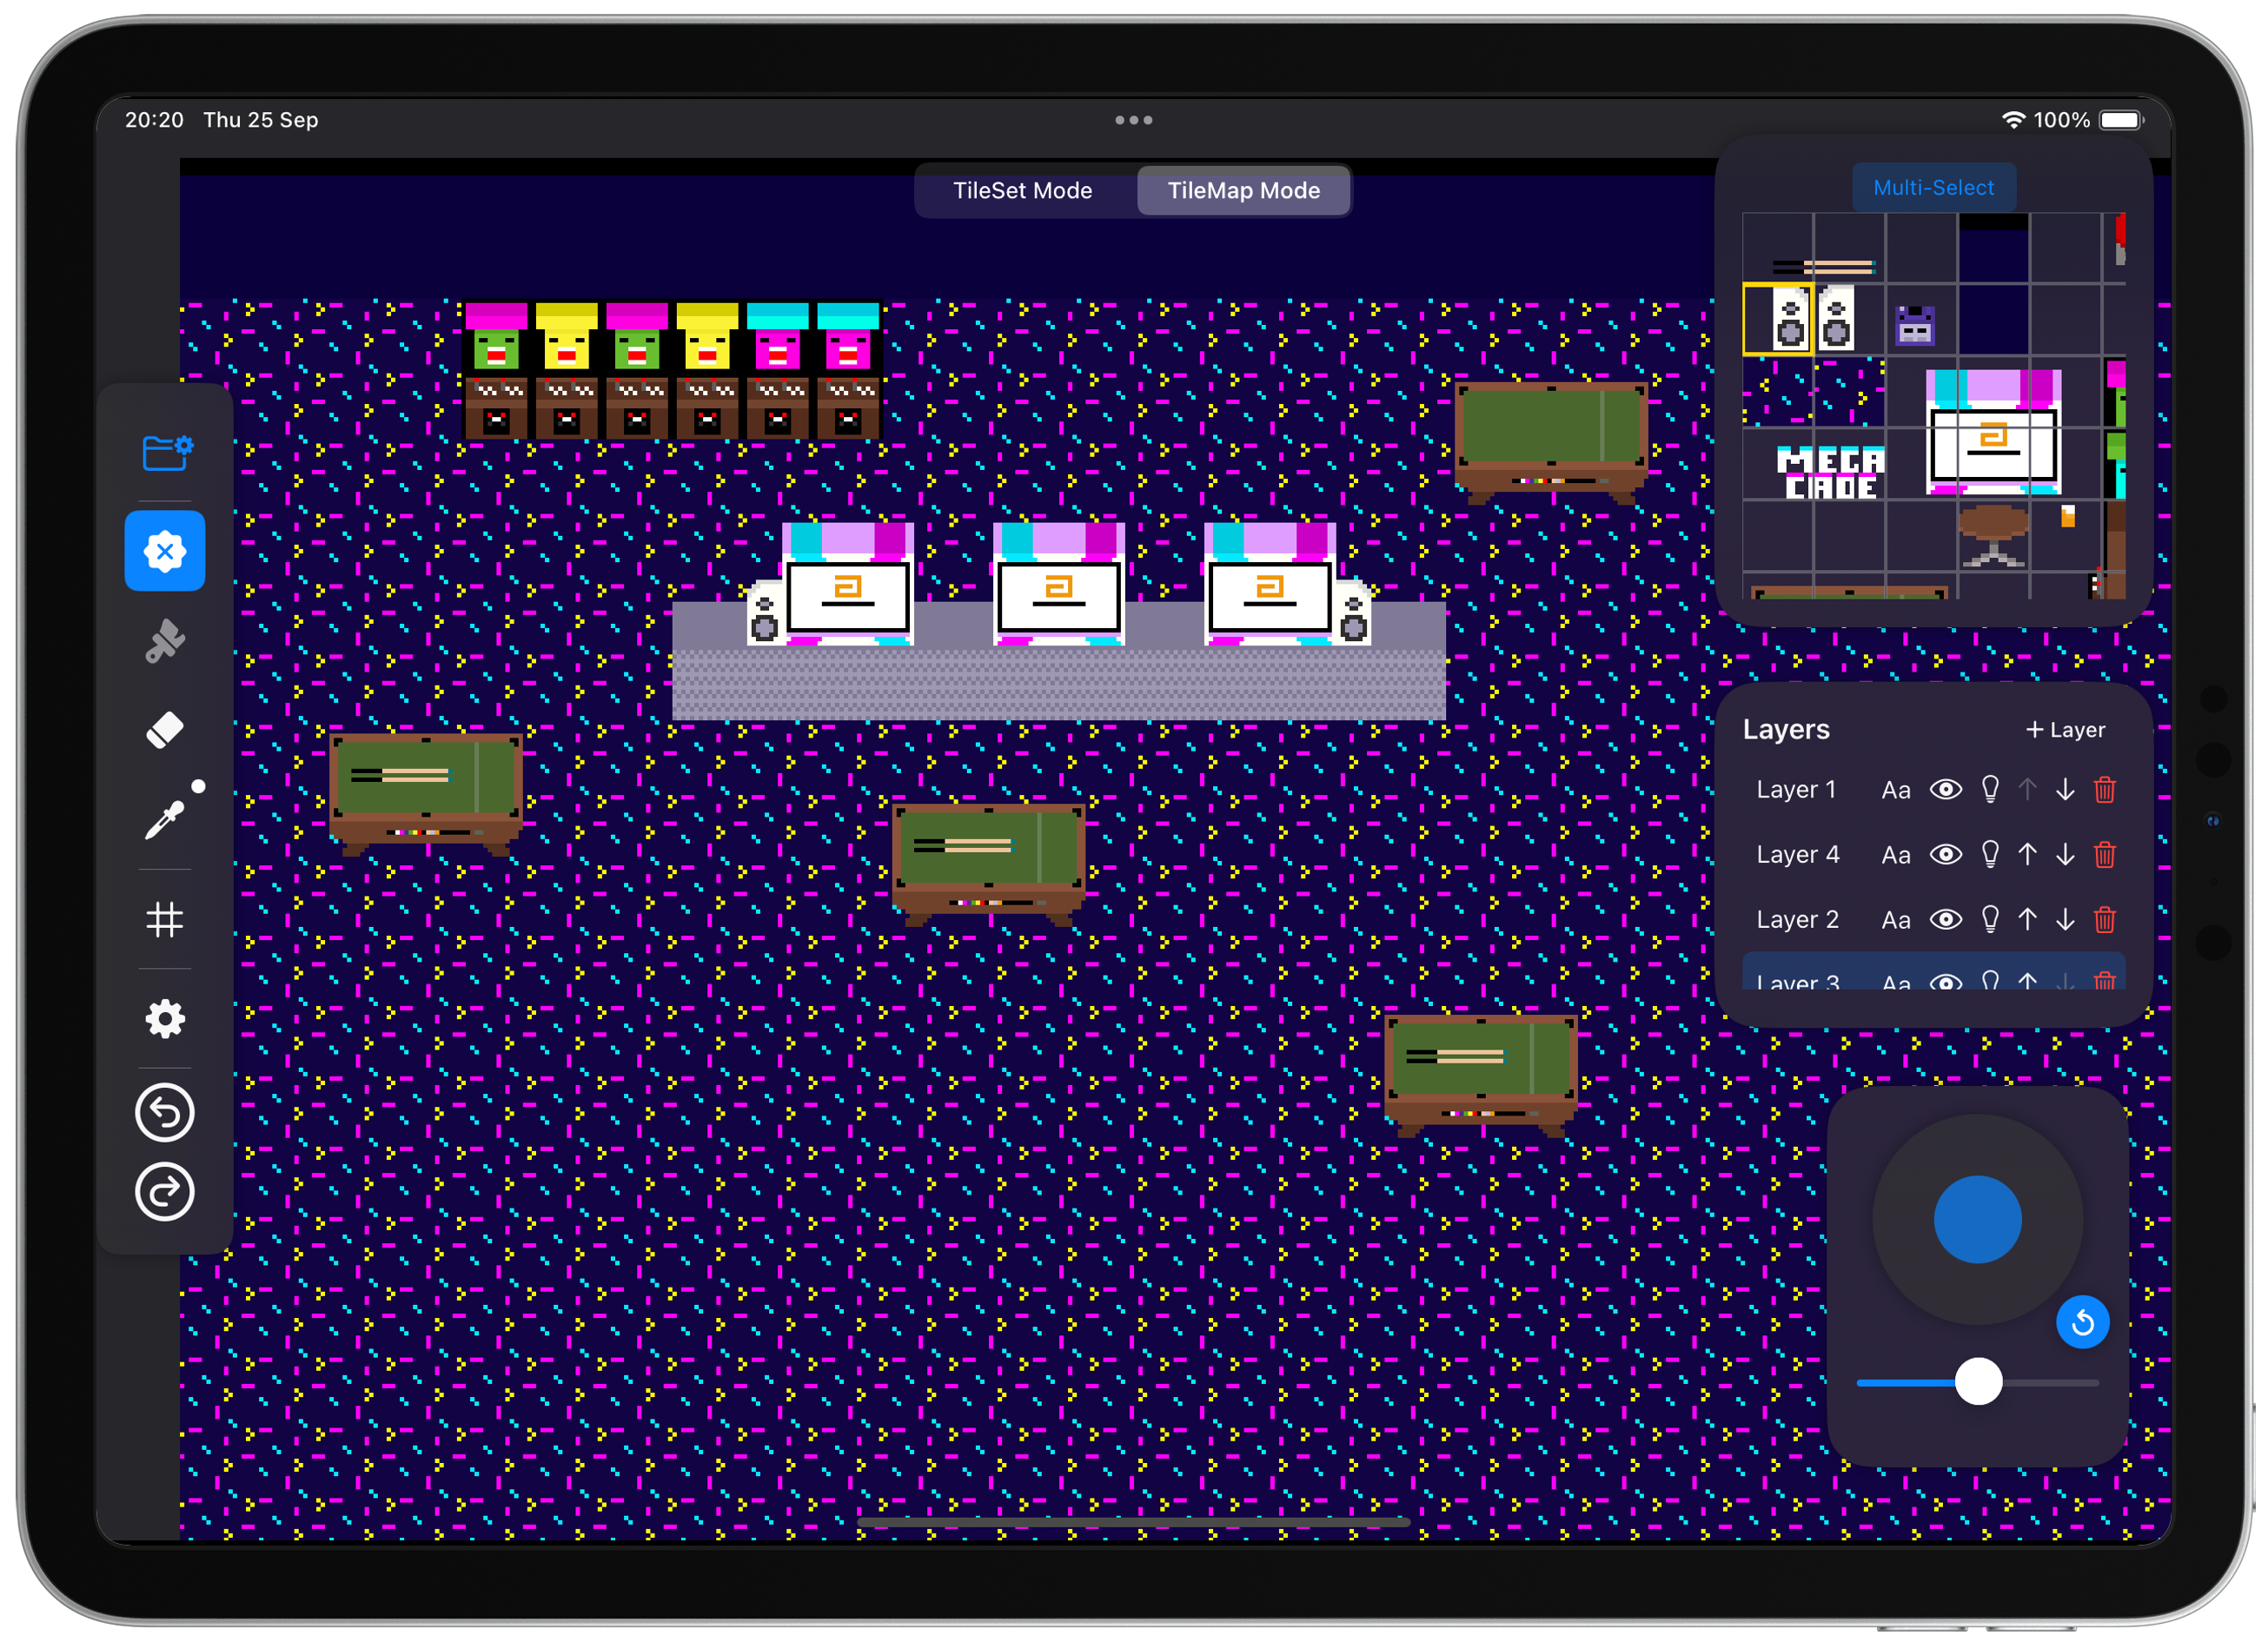Toggle Layer 2 visibility eye
Image resolution: width=2268 pixels, height=1642 pixels.
(x=1945, y=920)
